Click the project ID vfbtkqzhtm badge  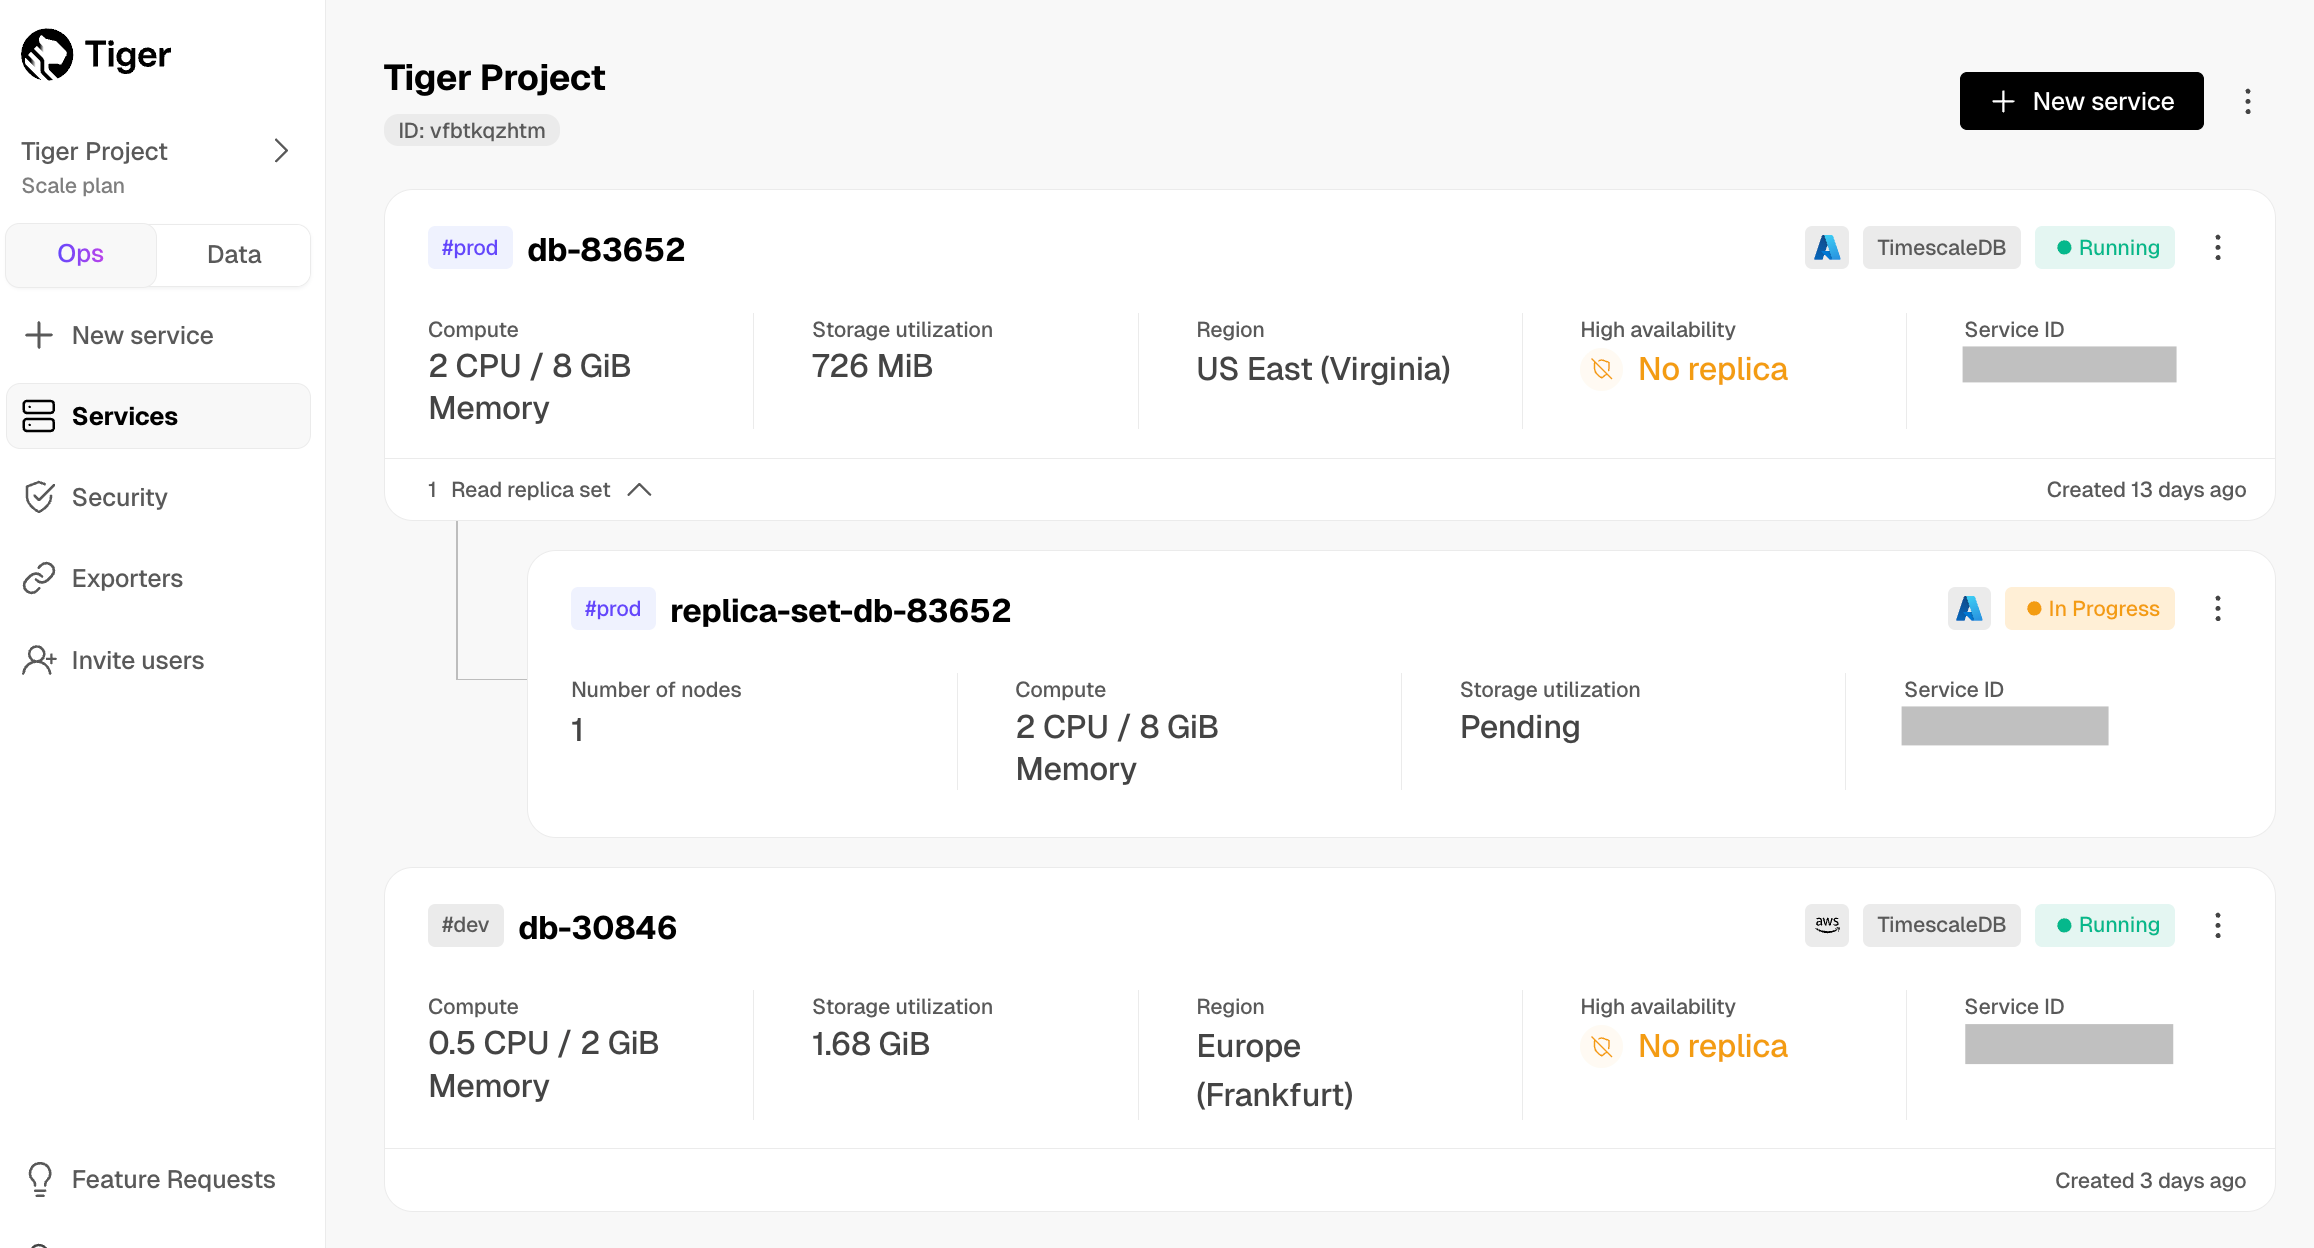(x=471, y=131)
